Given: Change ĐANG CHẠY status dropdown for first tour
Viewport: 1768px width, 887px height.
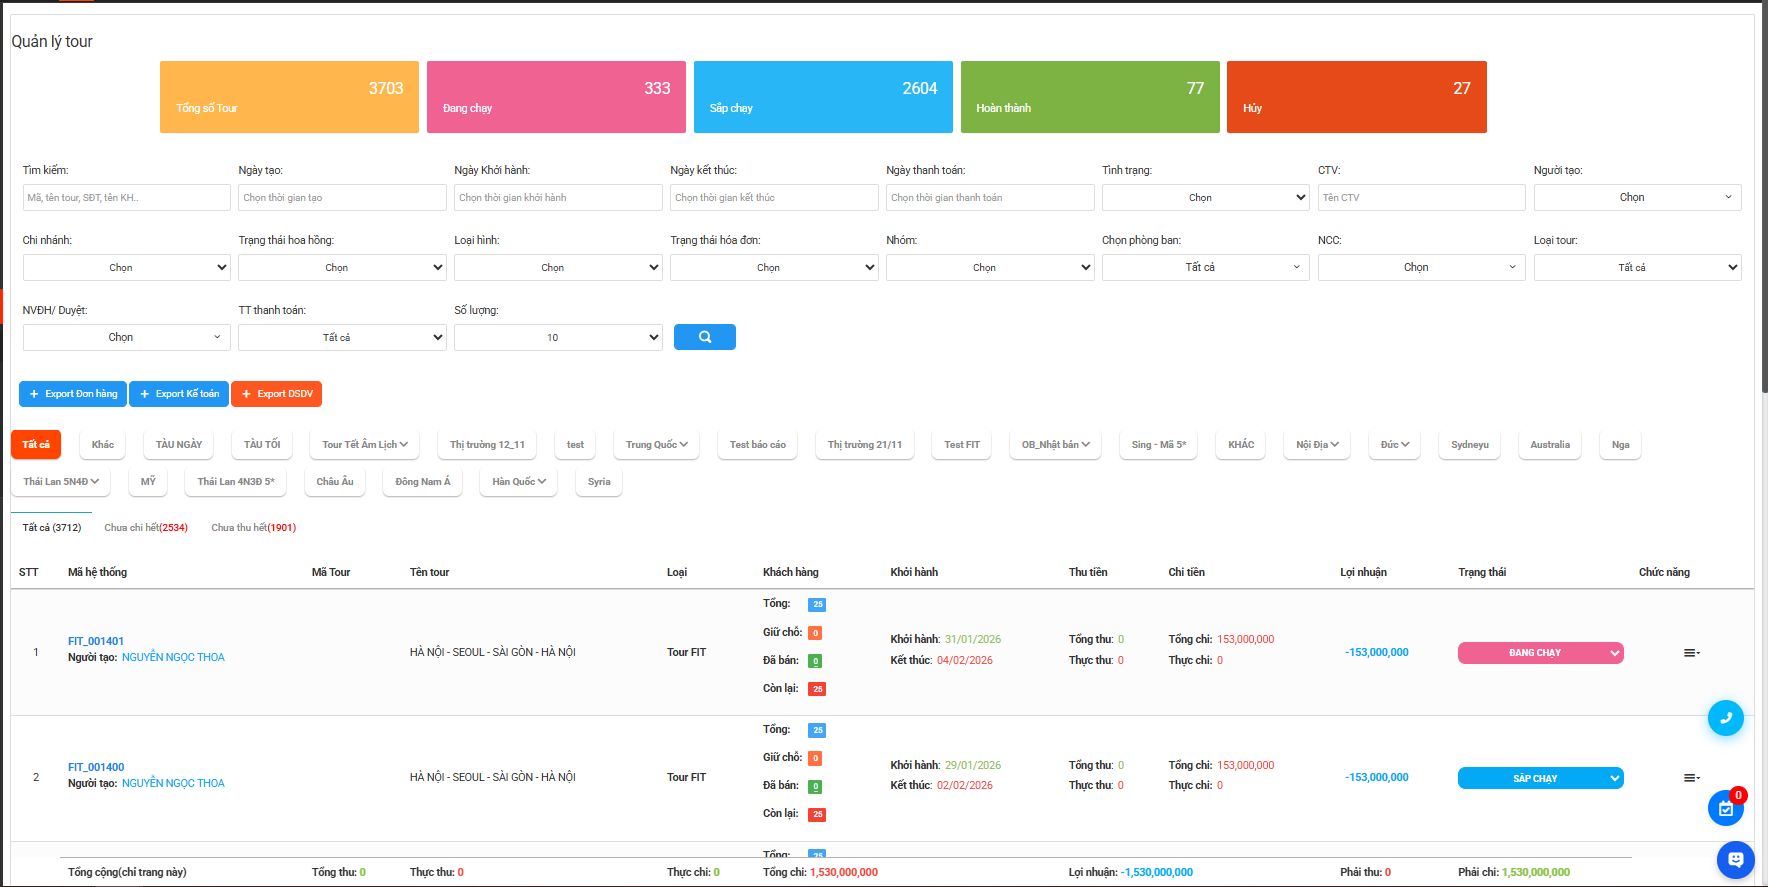Looking at the screenshot, I should point(1540,653).
